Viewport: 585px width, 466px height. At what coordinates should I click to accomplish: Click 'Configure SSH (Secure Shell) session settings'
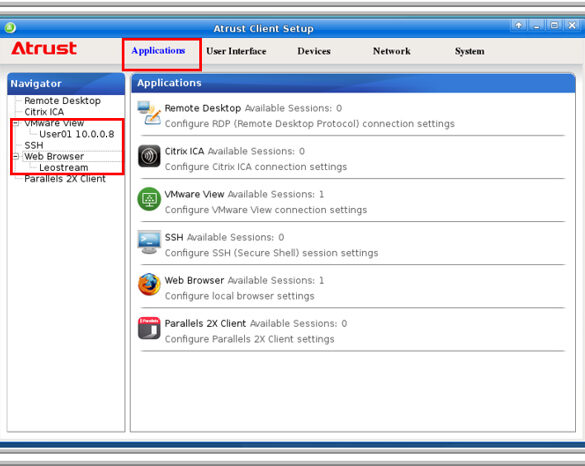click(x=272, y=253)
